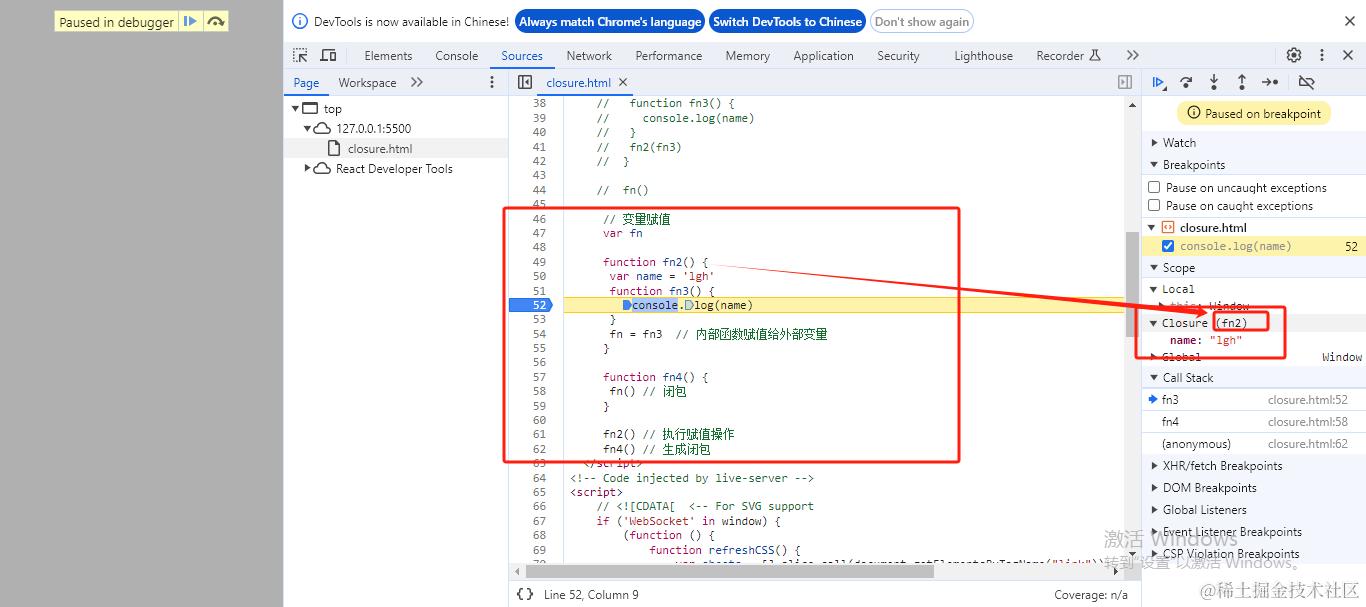Collapse the Closure (fn2) scope
1366x607 pixels.
click(x=1153, y=324)
